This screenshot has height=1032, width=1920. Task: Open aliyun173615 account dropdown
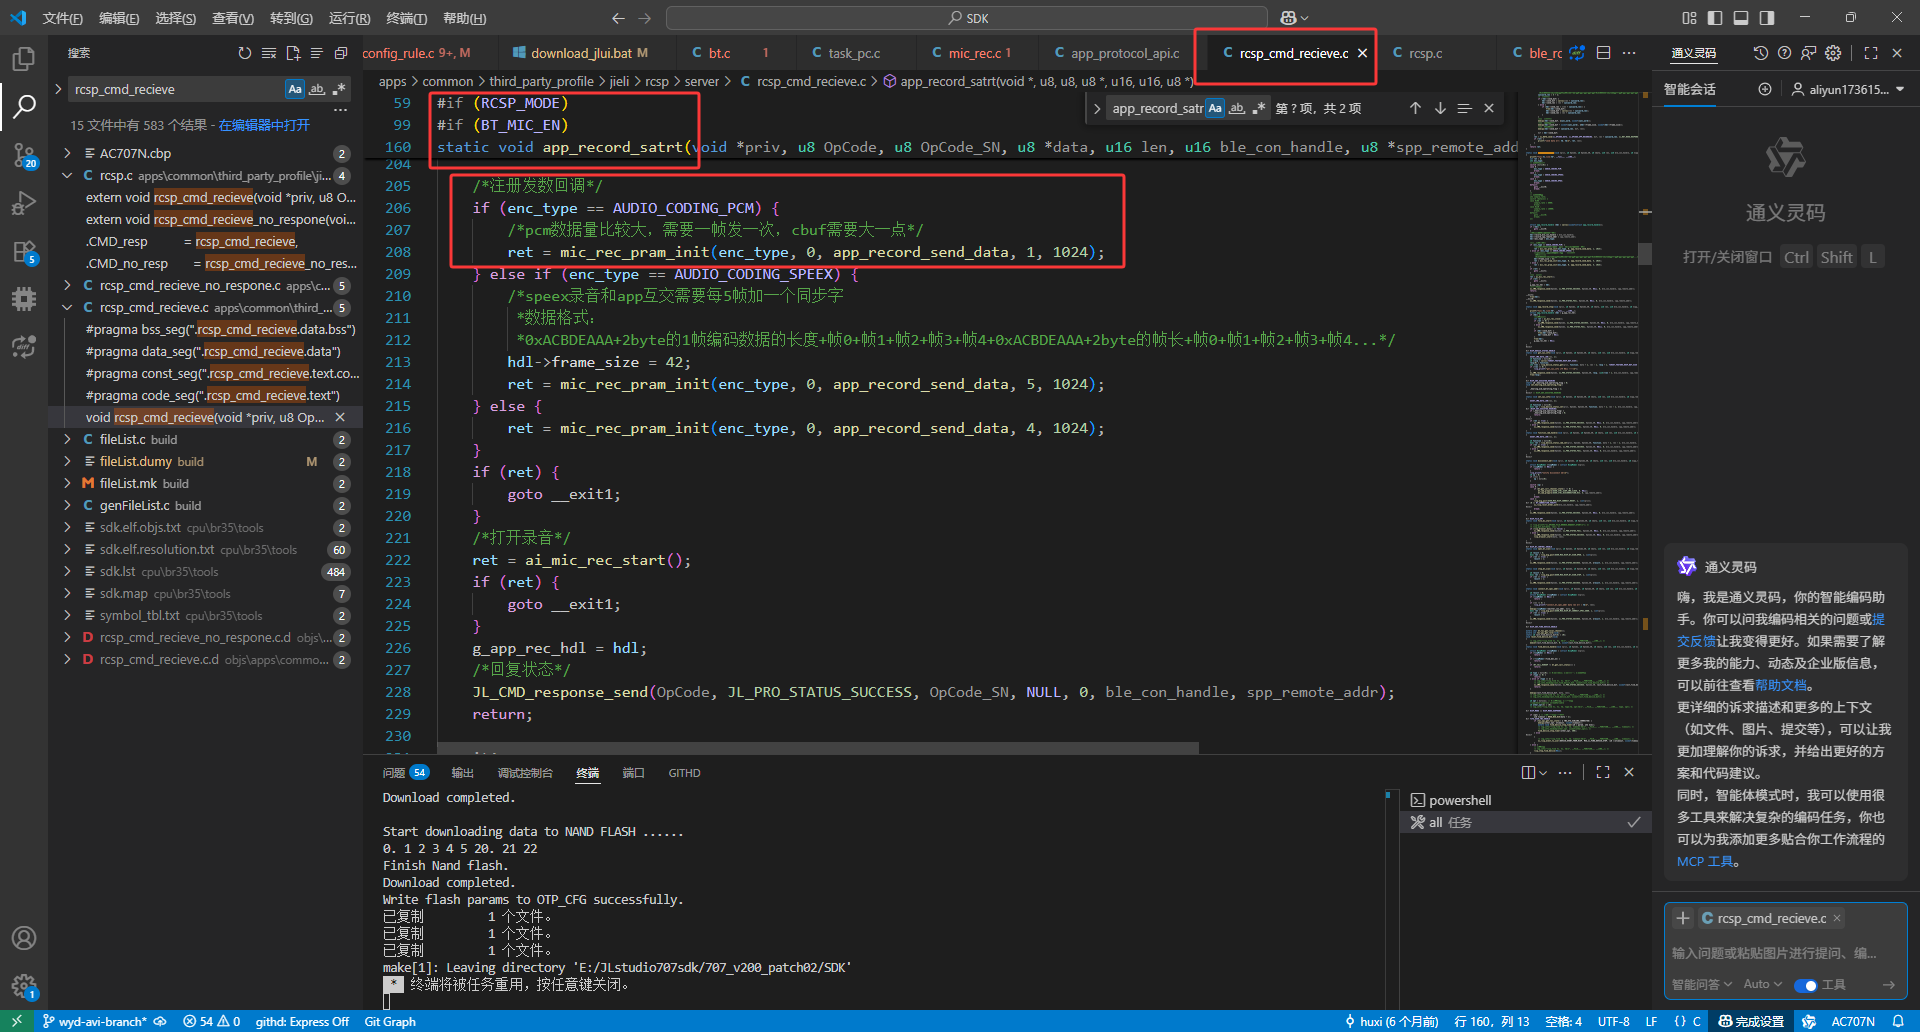point(1848,89)
